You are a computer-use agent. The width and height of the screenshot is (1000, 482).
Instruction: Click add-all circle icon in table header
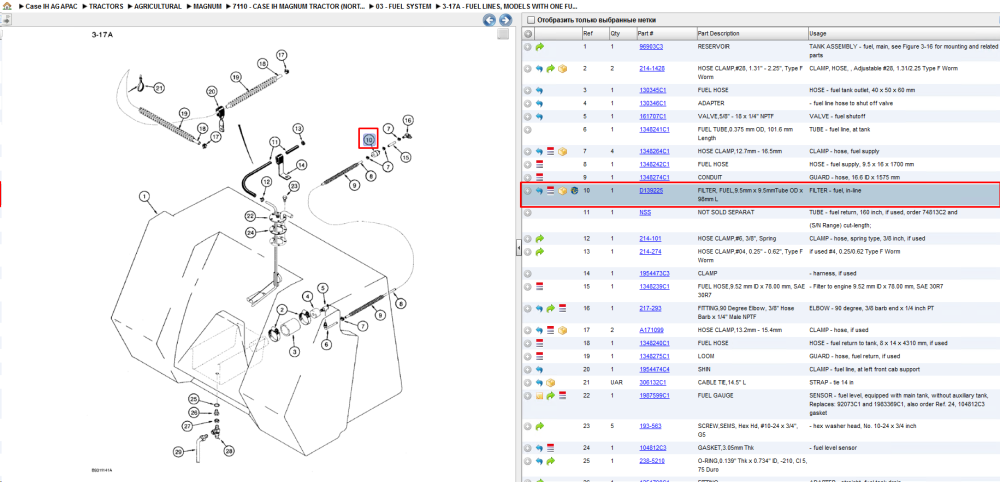point(527,33)
